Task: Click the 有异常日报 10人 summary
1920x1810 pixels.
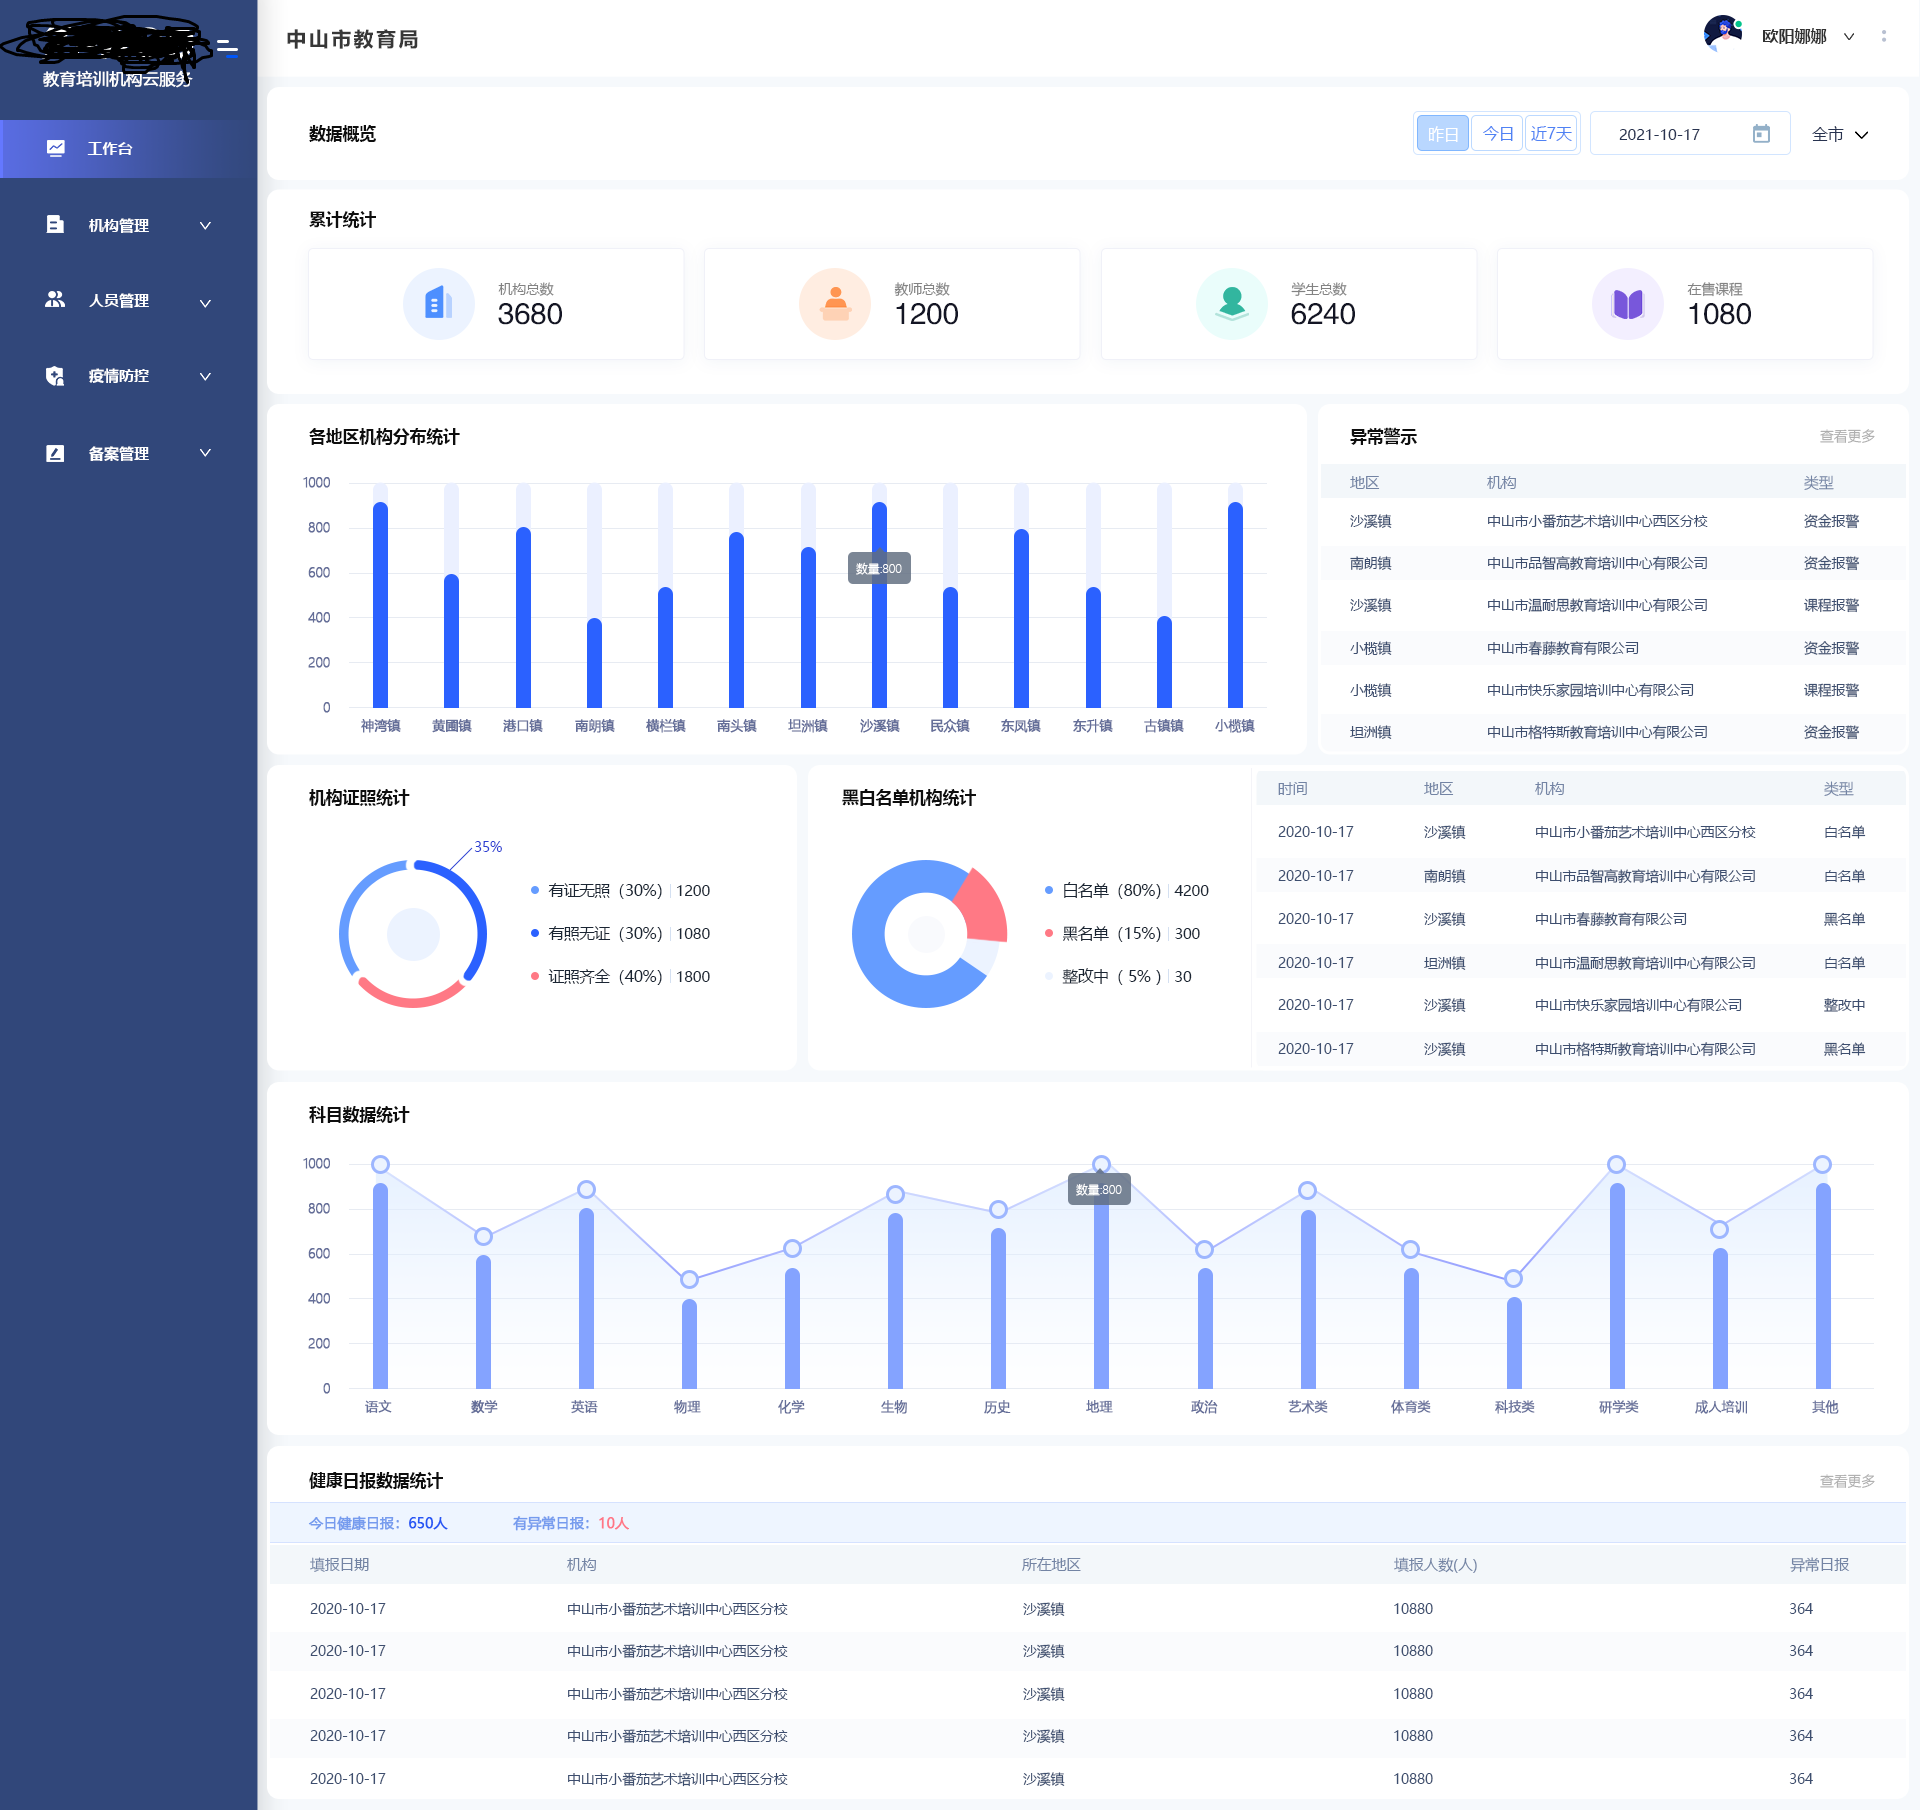Action: (571, 1523)
